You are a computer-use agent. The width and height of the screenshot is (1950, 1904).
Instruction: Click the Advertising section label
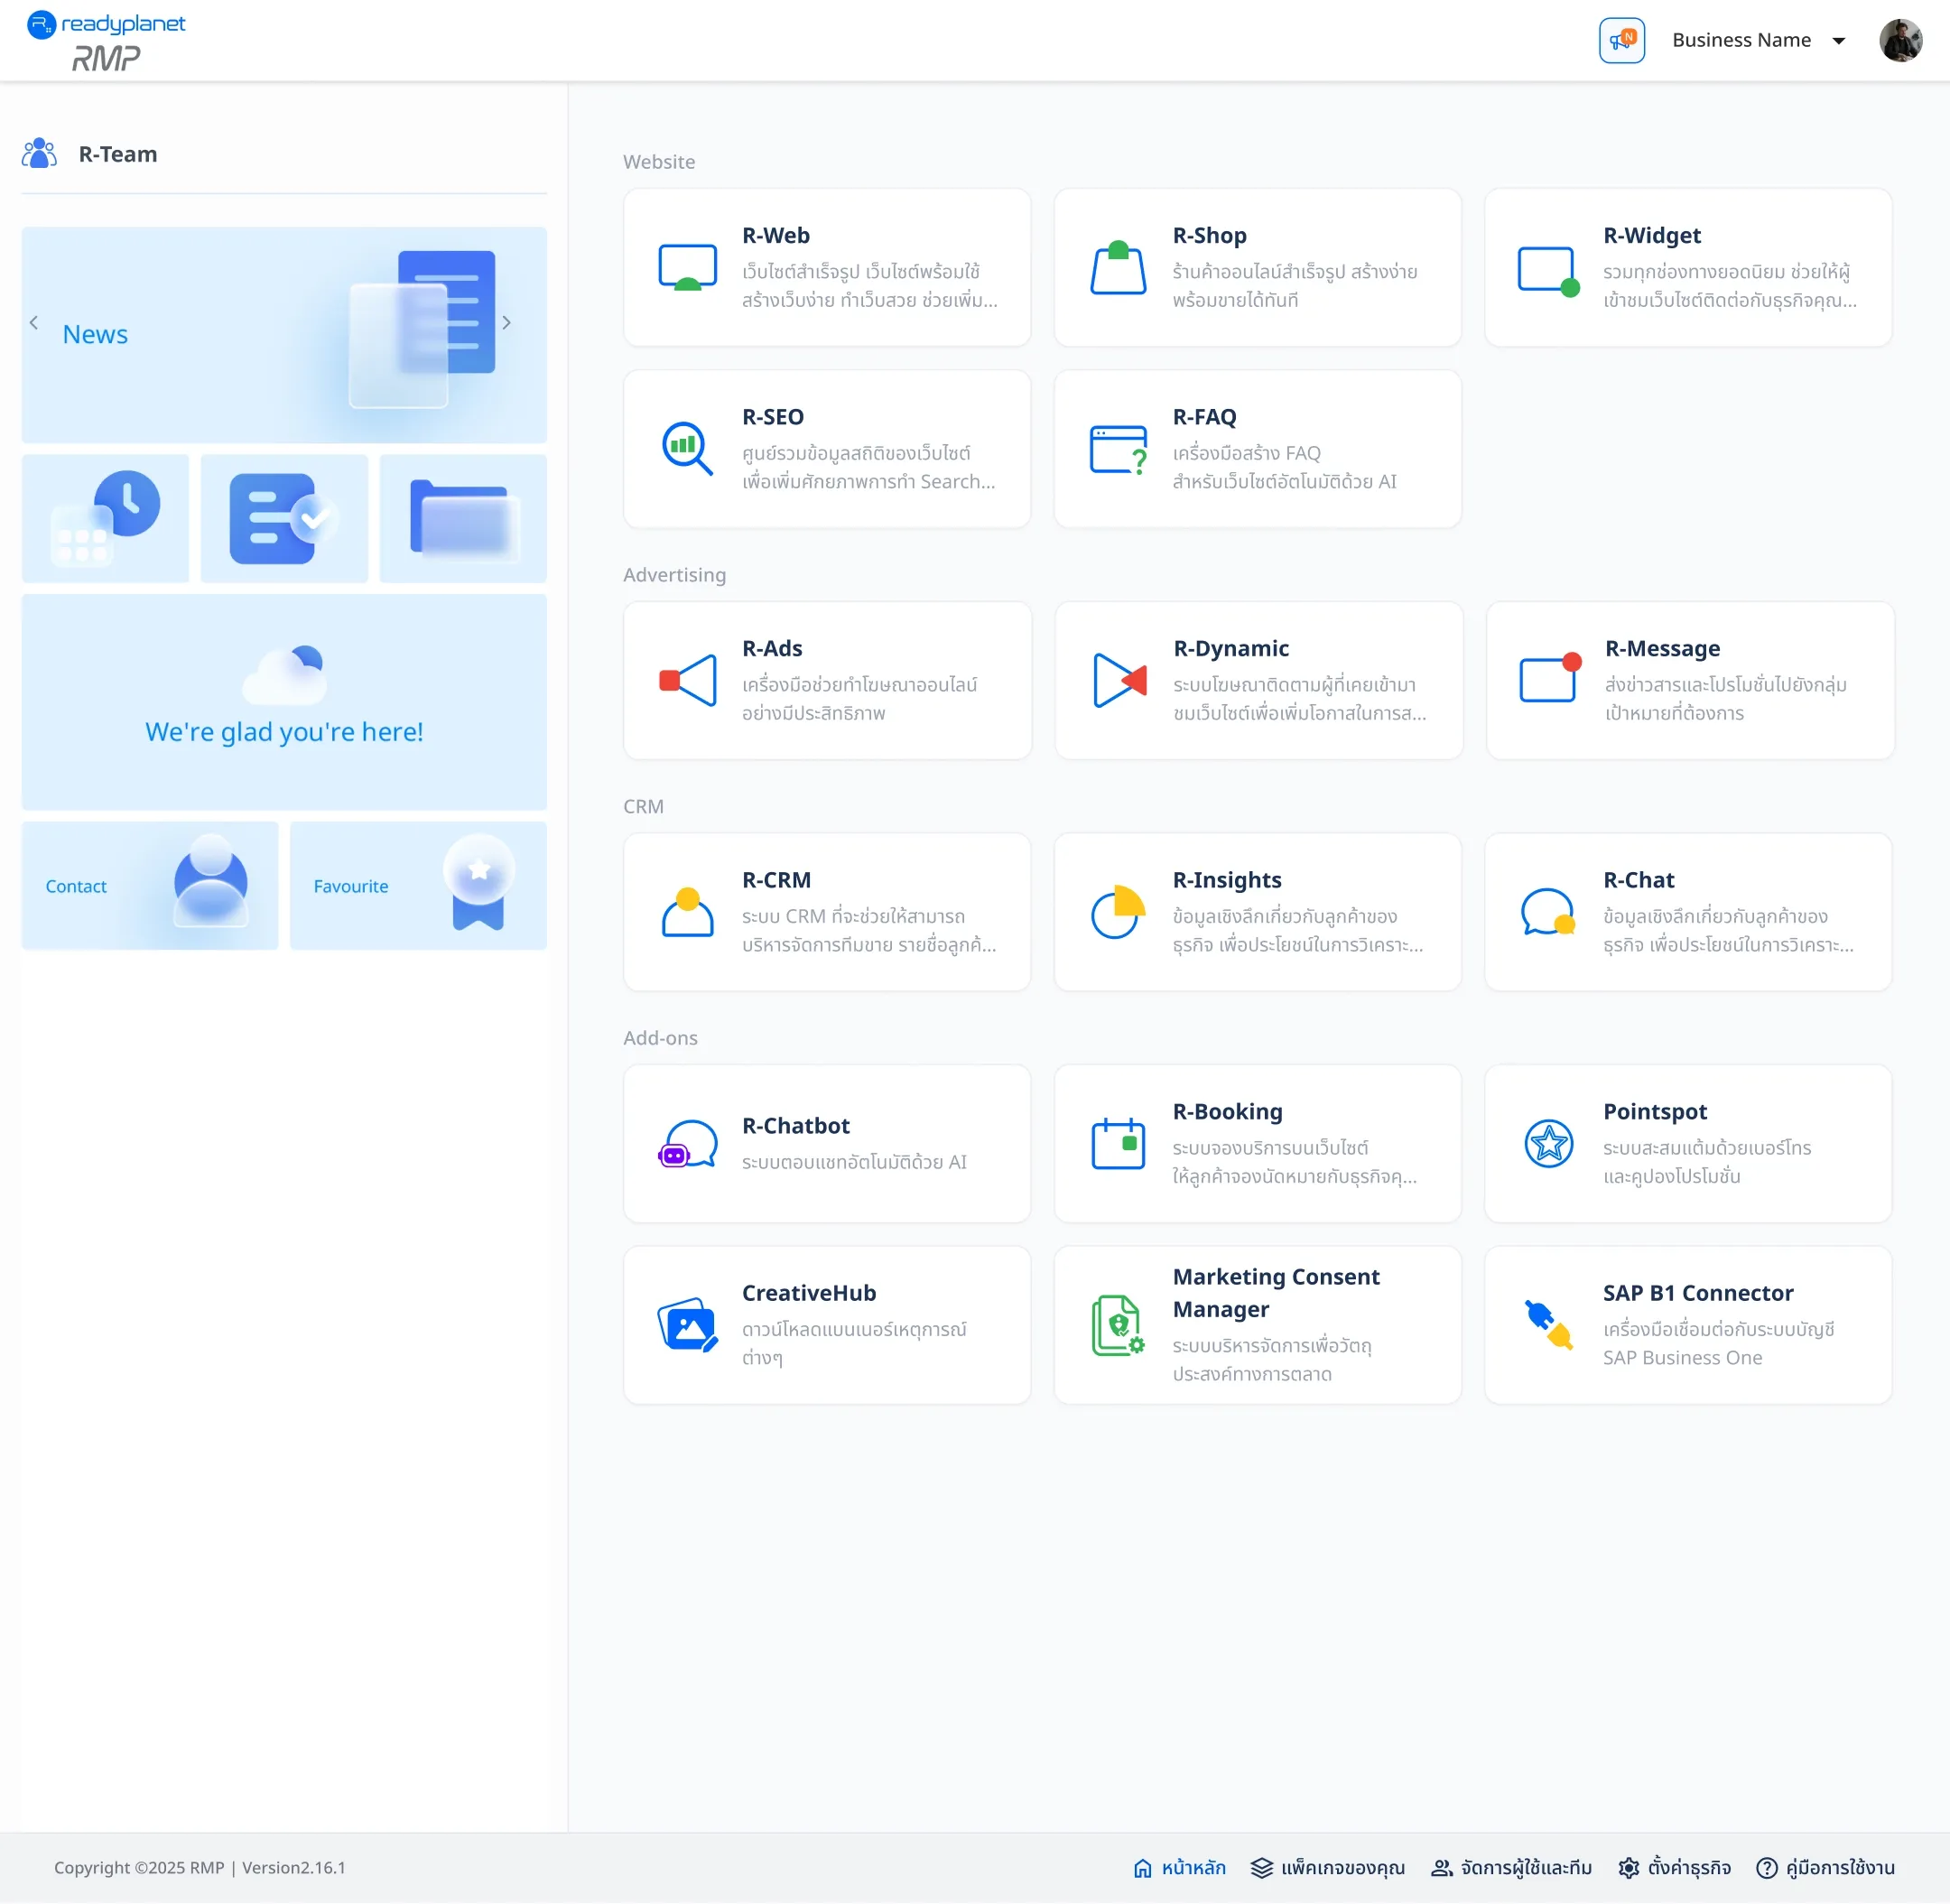point(674,574)
